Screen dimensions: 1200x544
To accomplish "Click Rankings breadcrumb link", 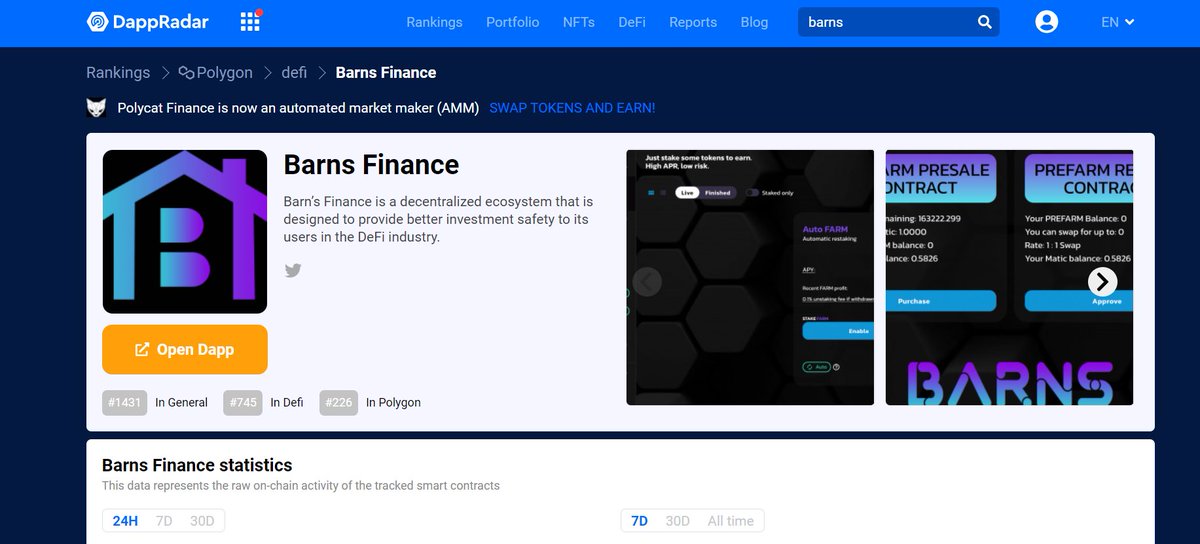I will 118,72.
